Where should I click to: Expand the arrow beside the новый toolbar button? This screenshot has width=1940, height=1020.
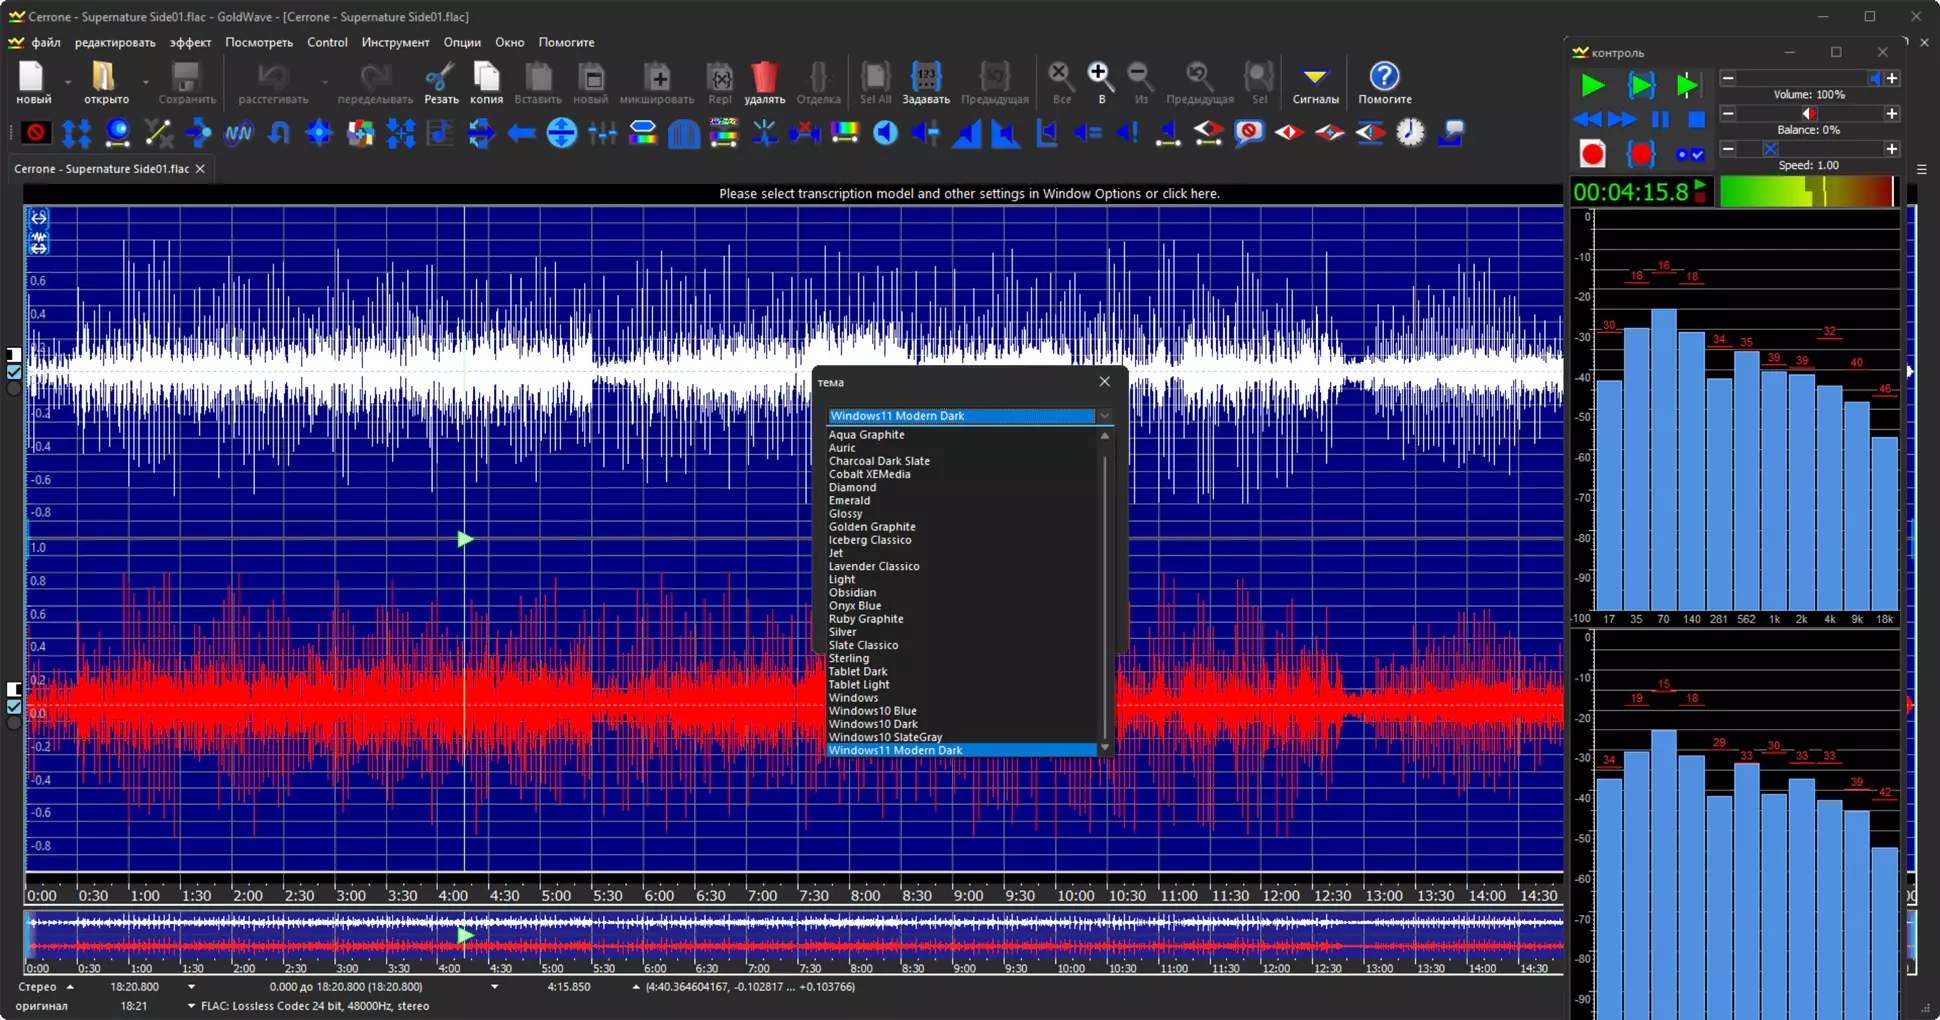68,82
